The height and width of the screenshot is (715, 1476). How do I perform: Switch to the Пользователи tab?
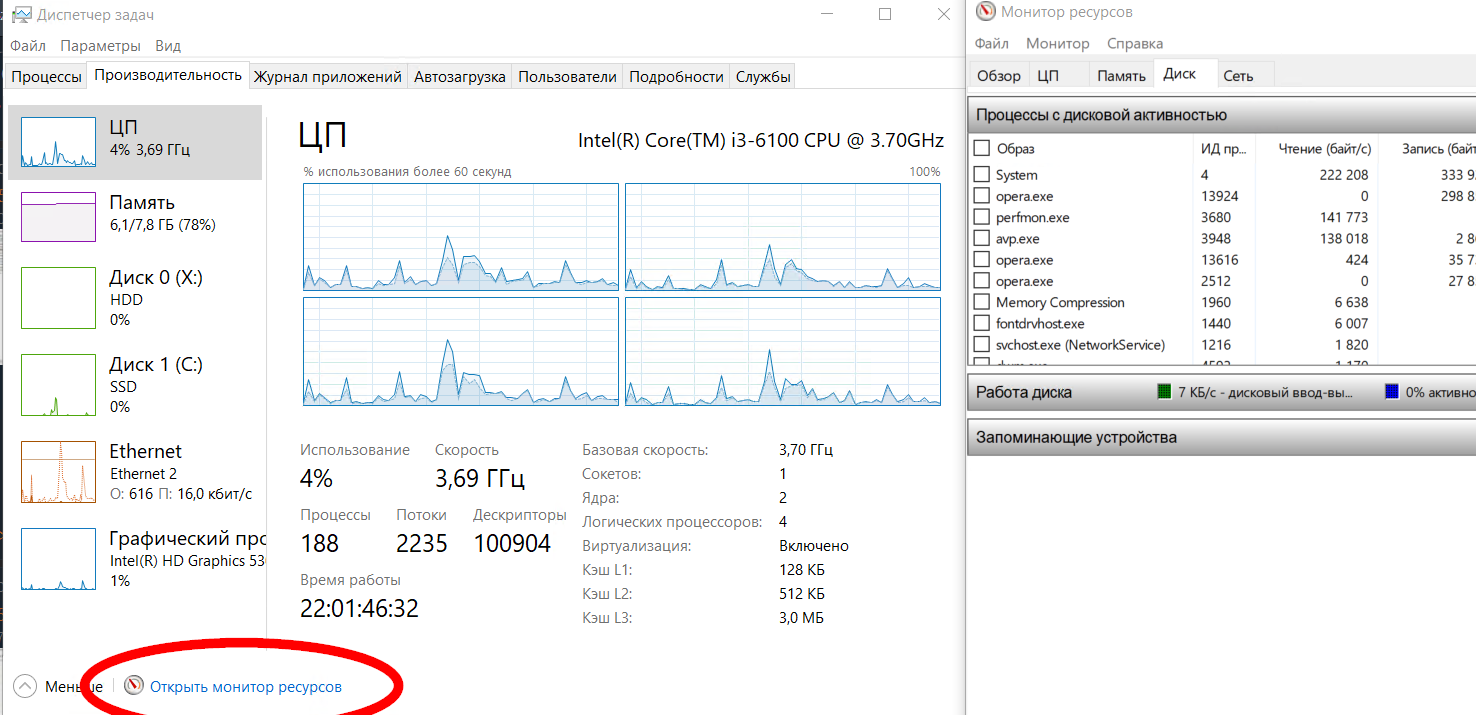pyautogui.click(x=567, y=77)
